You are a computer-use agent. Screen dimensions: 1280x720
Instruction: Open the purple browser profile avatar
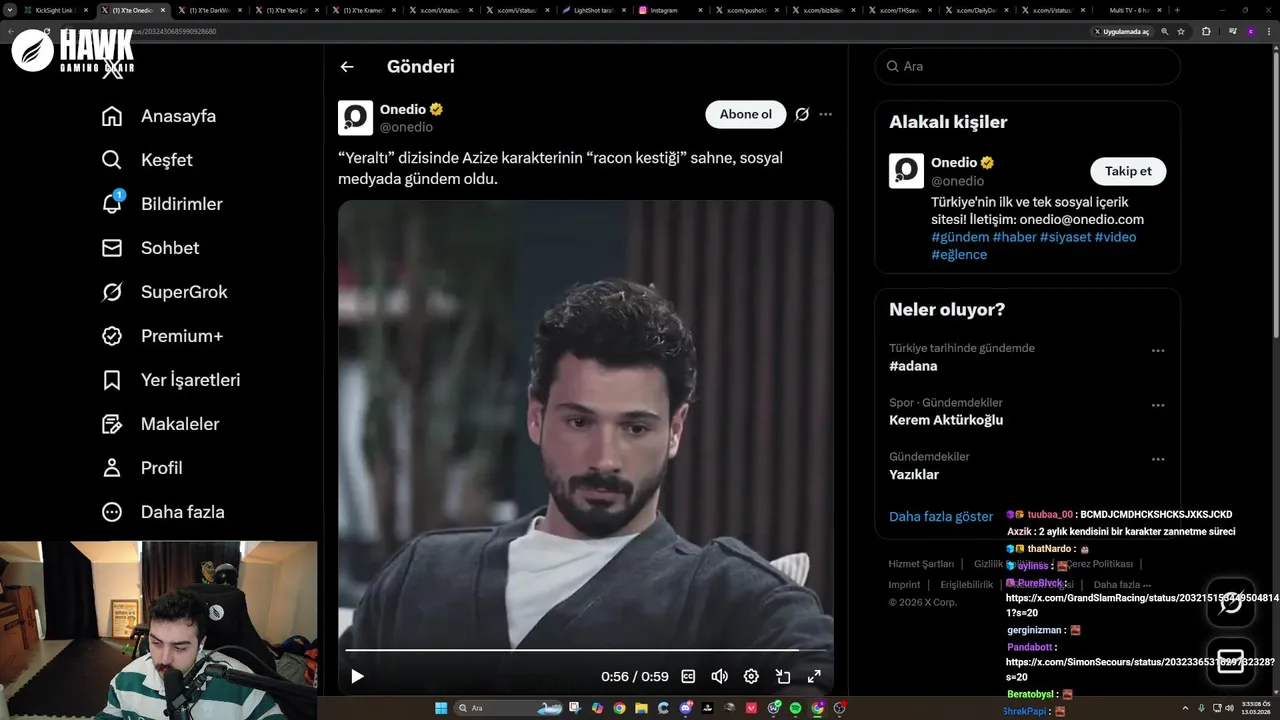[x=1250, y=32]
